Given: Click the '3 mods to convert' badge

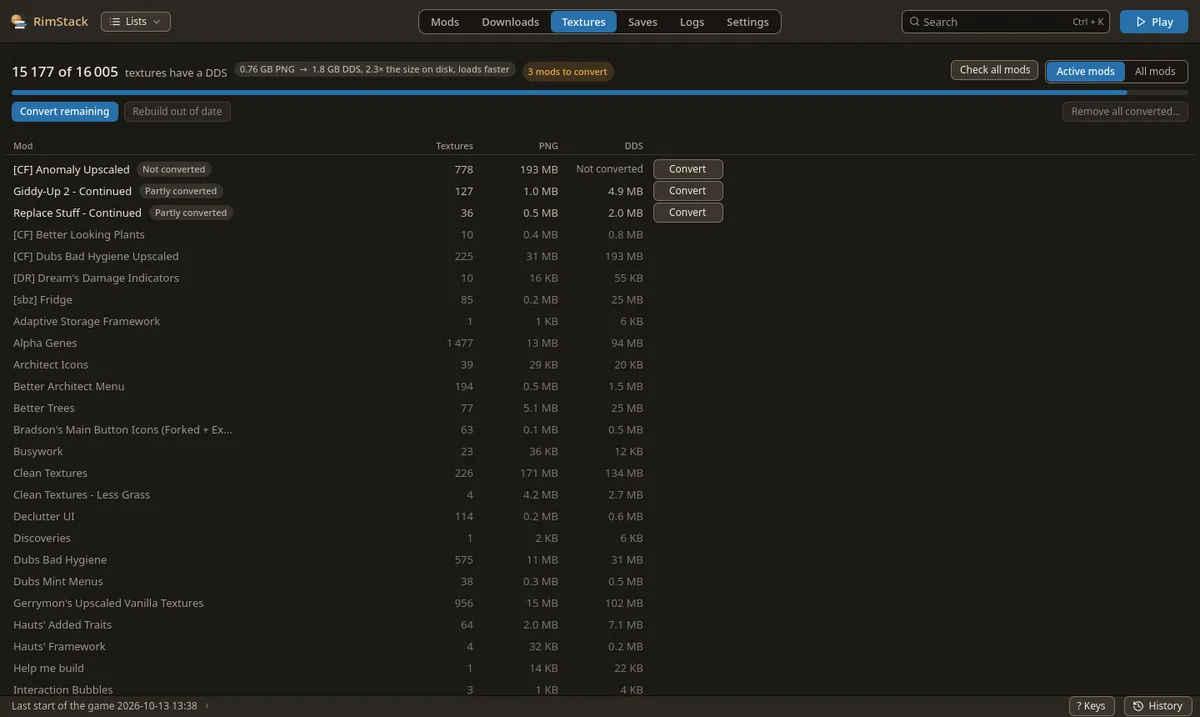Looking at the screenshot, I should pyautogui.click(x=567, y=71).
